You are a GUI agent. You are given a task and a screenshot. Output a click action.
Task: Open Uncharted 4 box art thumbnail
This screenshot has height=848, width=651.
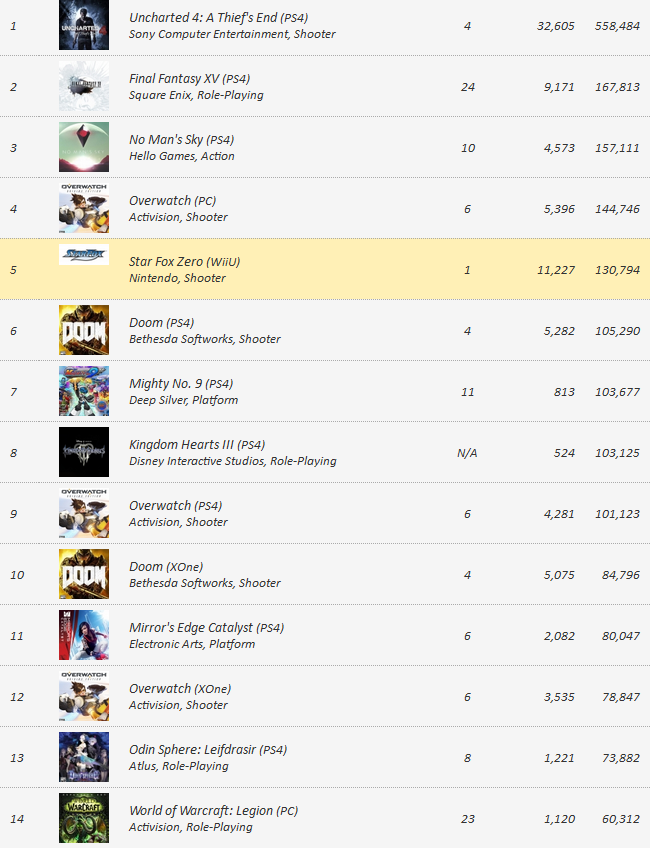click(x=84, y=25)
